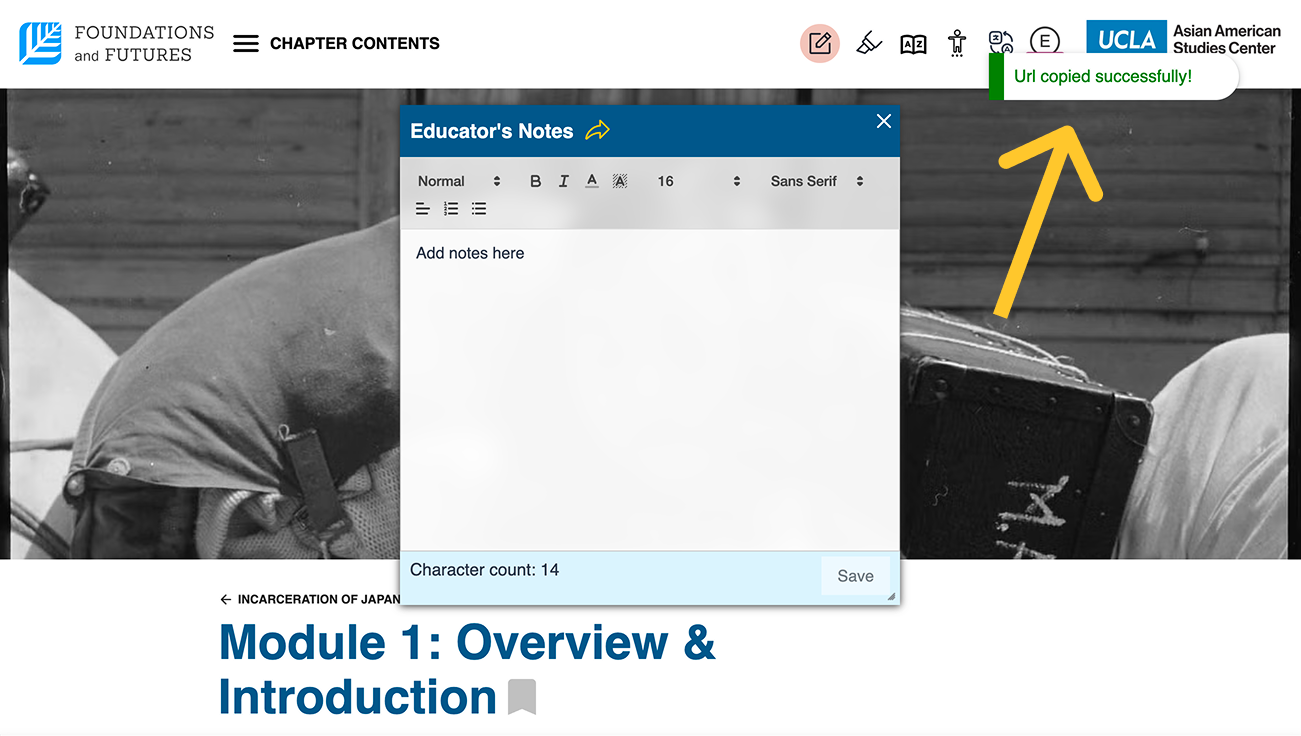Toggle bold formatting in notes editor
The width and height of the screenshot is (1301, 736).
click(535, 181)
